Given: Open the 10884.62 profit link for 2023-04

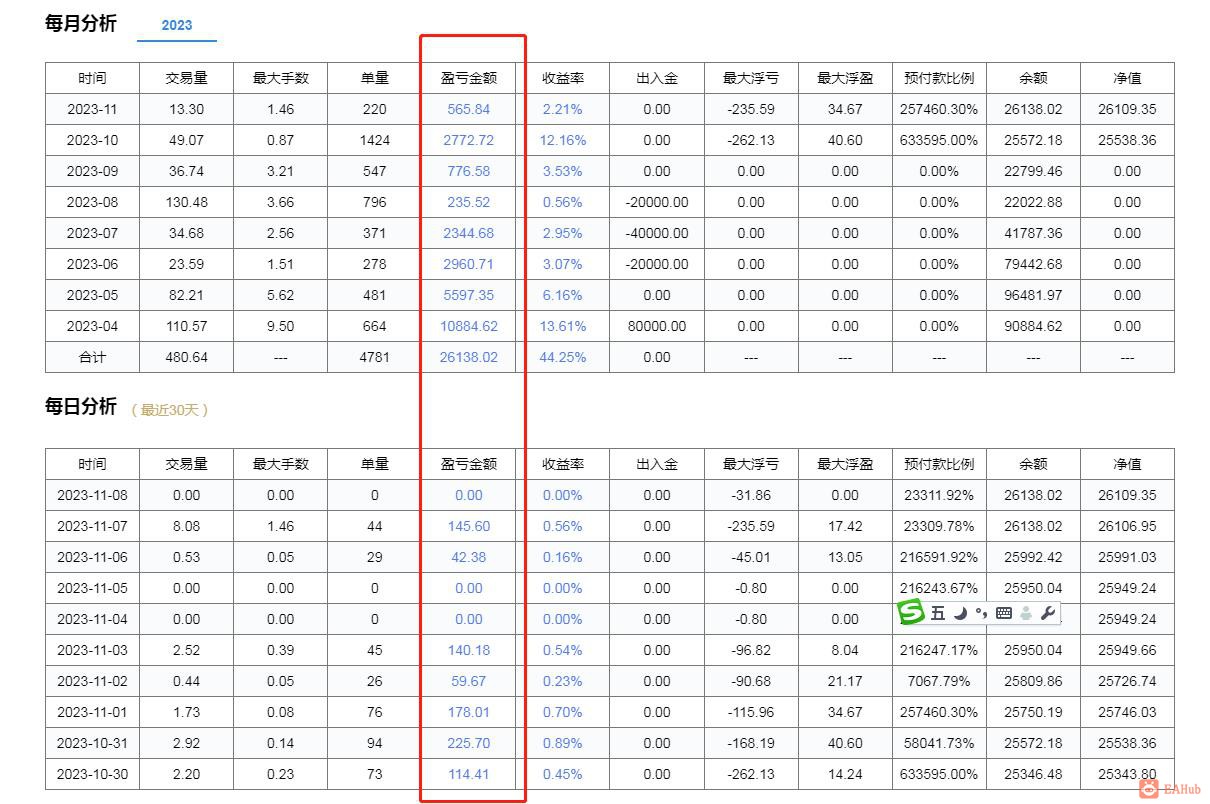Looking at the screenshot, I should (x=468, y=326).
